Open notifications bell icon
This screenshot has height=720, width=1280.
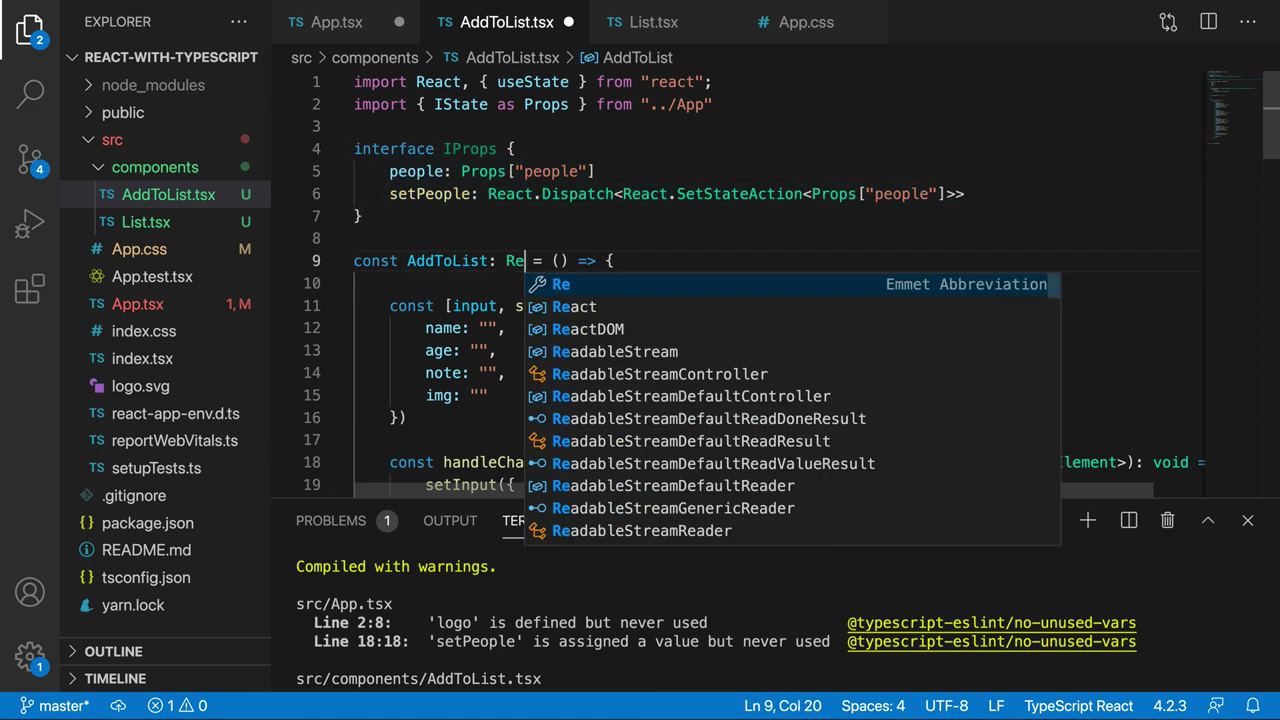pos(1254,706)
